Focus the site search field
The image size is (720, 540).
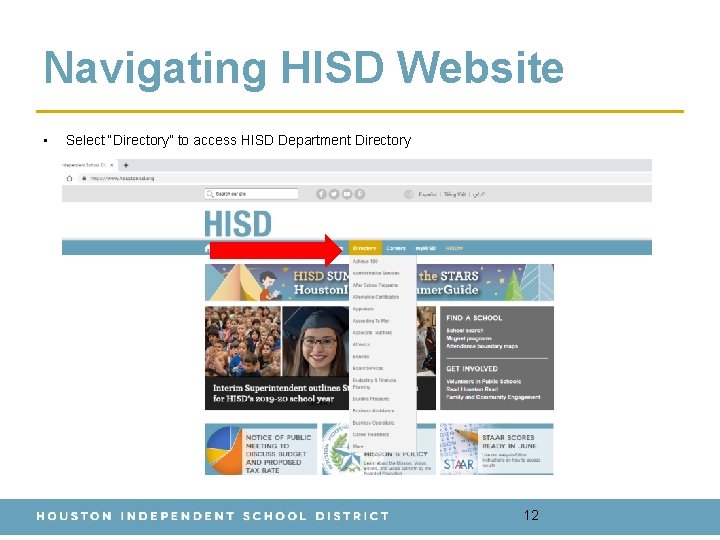click(252, 194)
